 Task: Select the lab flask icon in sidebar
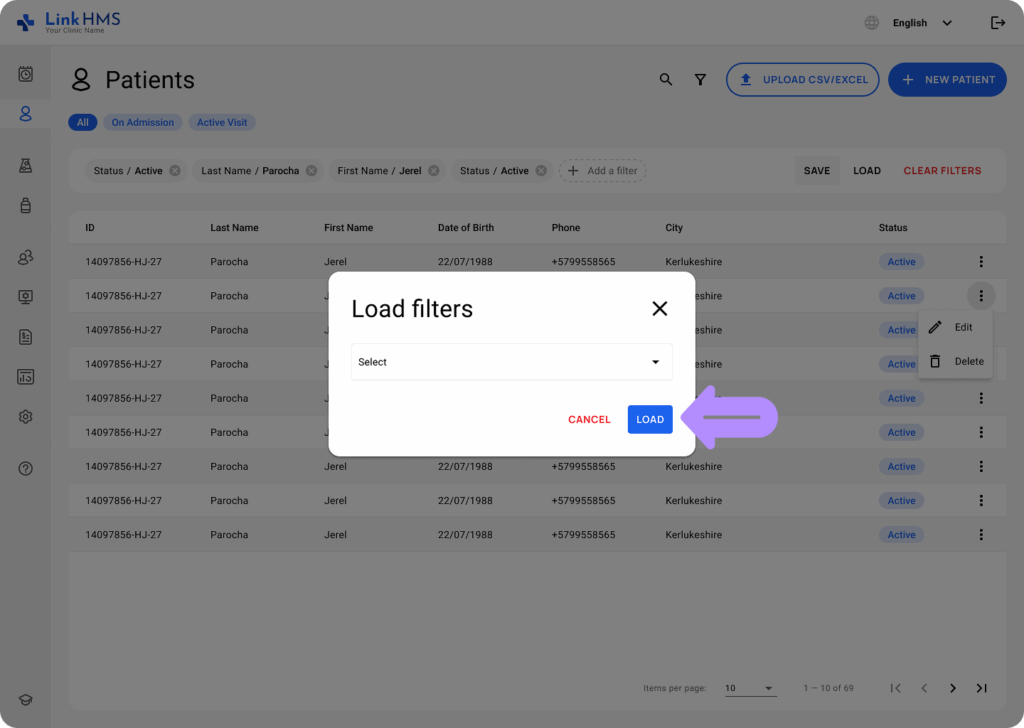click(x=25, y=165)
